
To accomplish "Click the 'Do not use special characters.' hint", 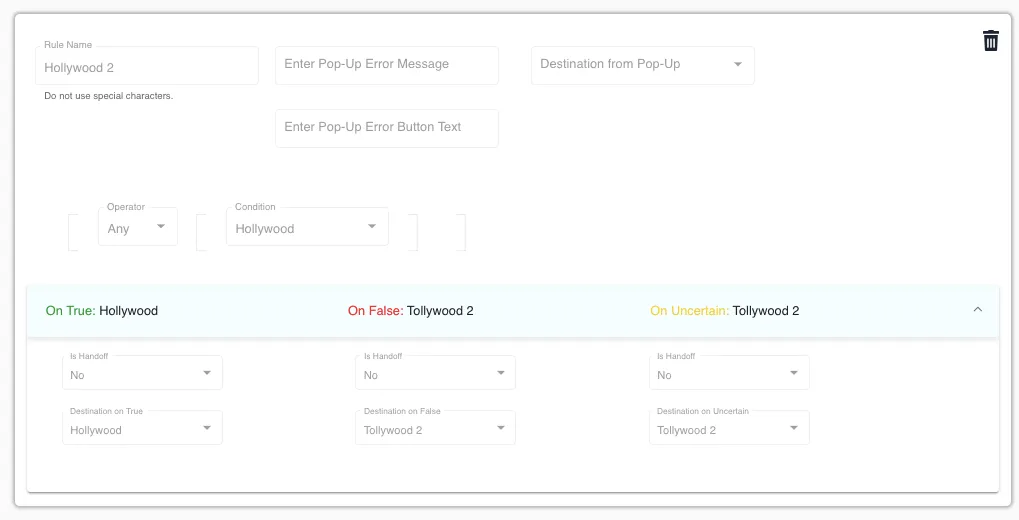I will pyautogui.click(x=109, y=96).
